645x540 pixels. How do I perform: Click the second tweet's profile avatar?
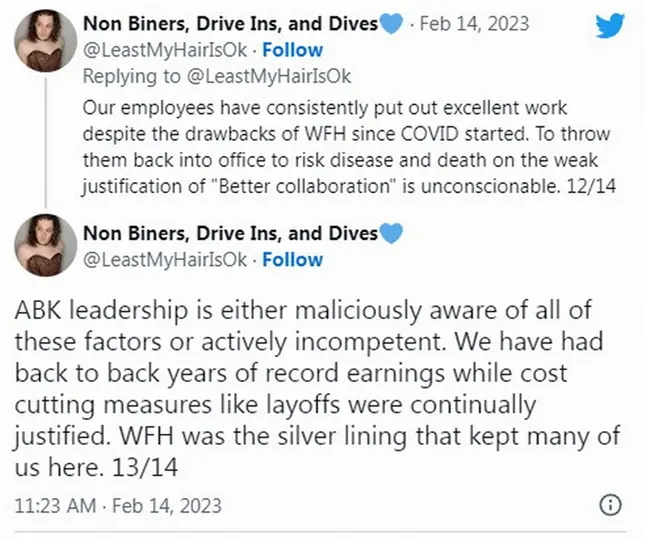pyautogui.click(x=42, y=250)
